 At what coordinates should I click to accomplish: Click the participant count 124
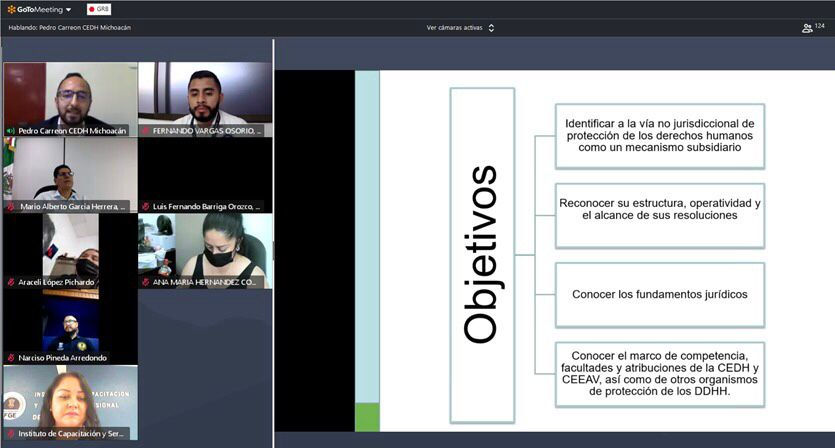pyautogui.click(x=820, y=26)
